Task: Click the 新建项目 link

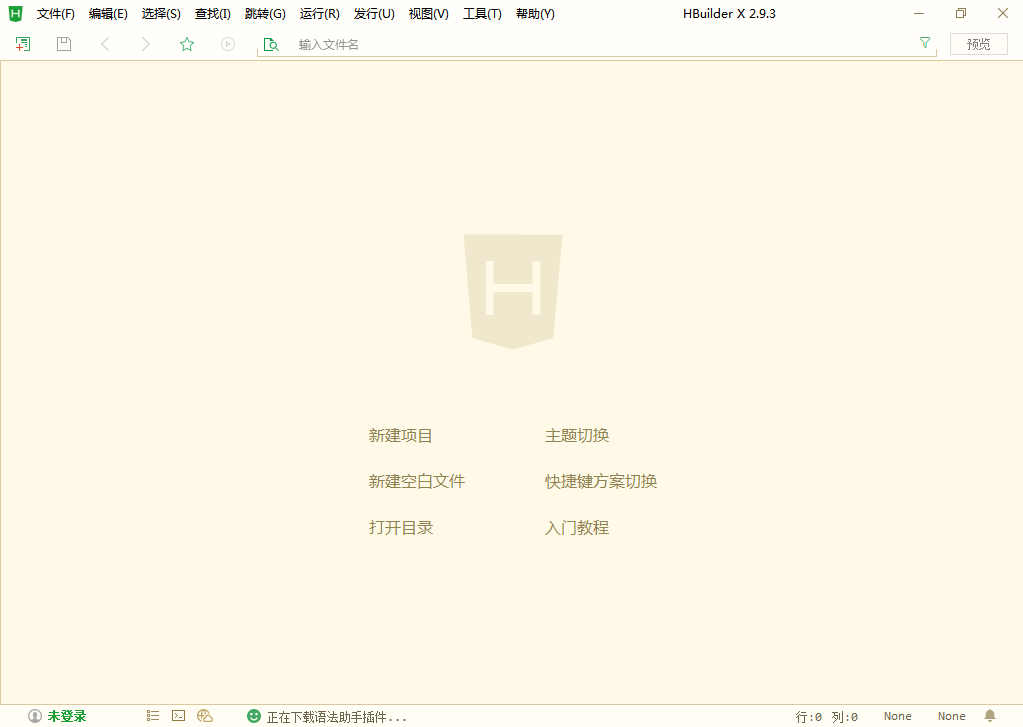Action: point(401,435)
